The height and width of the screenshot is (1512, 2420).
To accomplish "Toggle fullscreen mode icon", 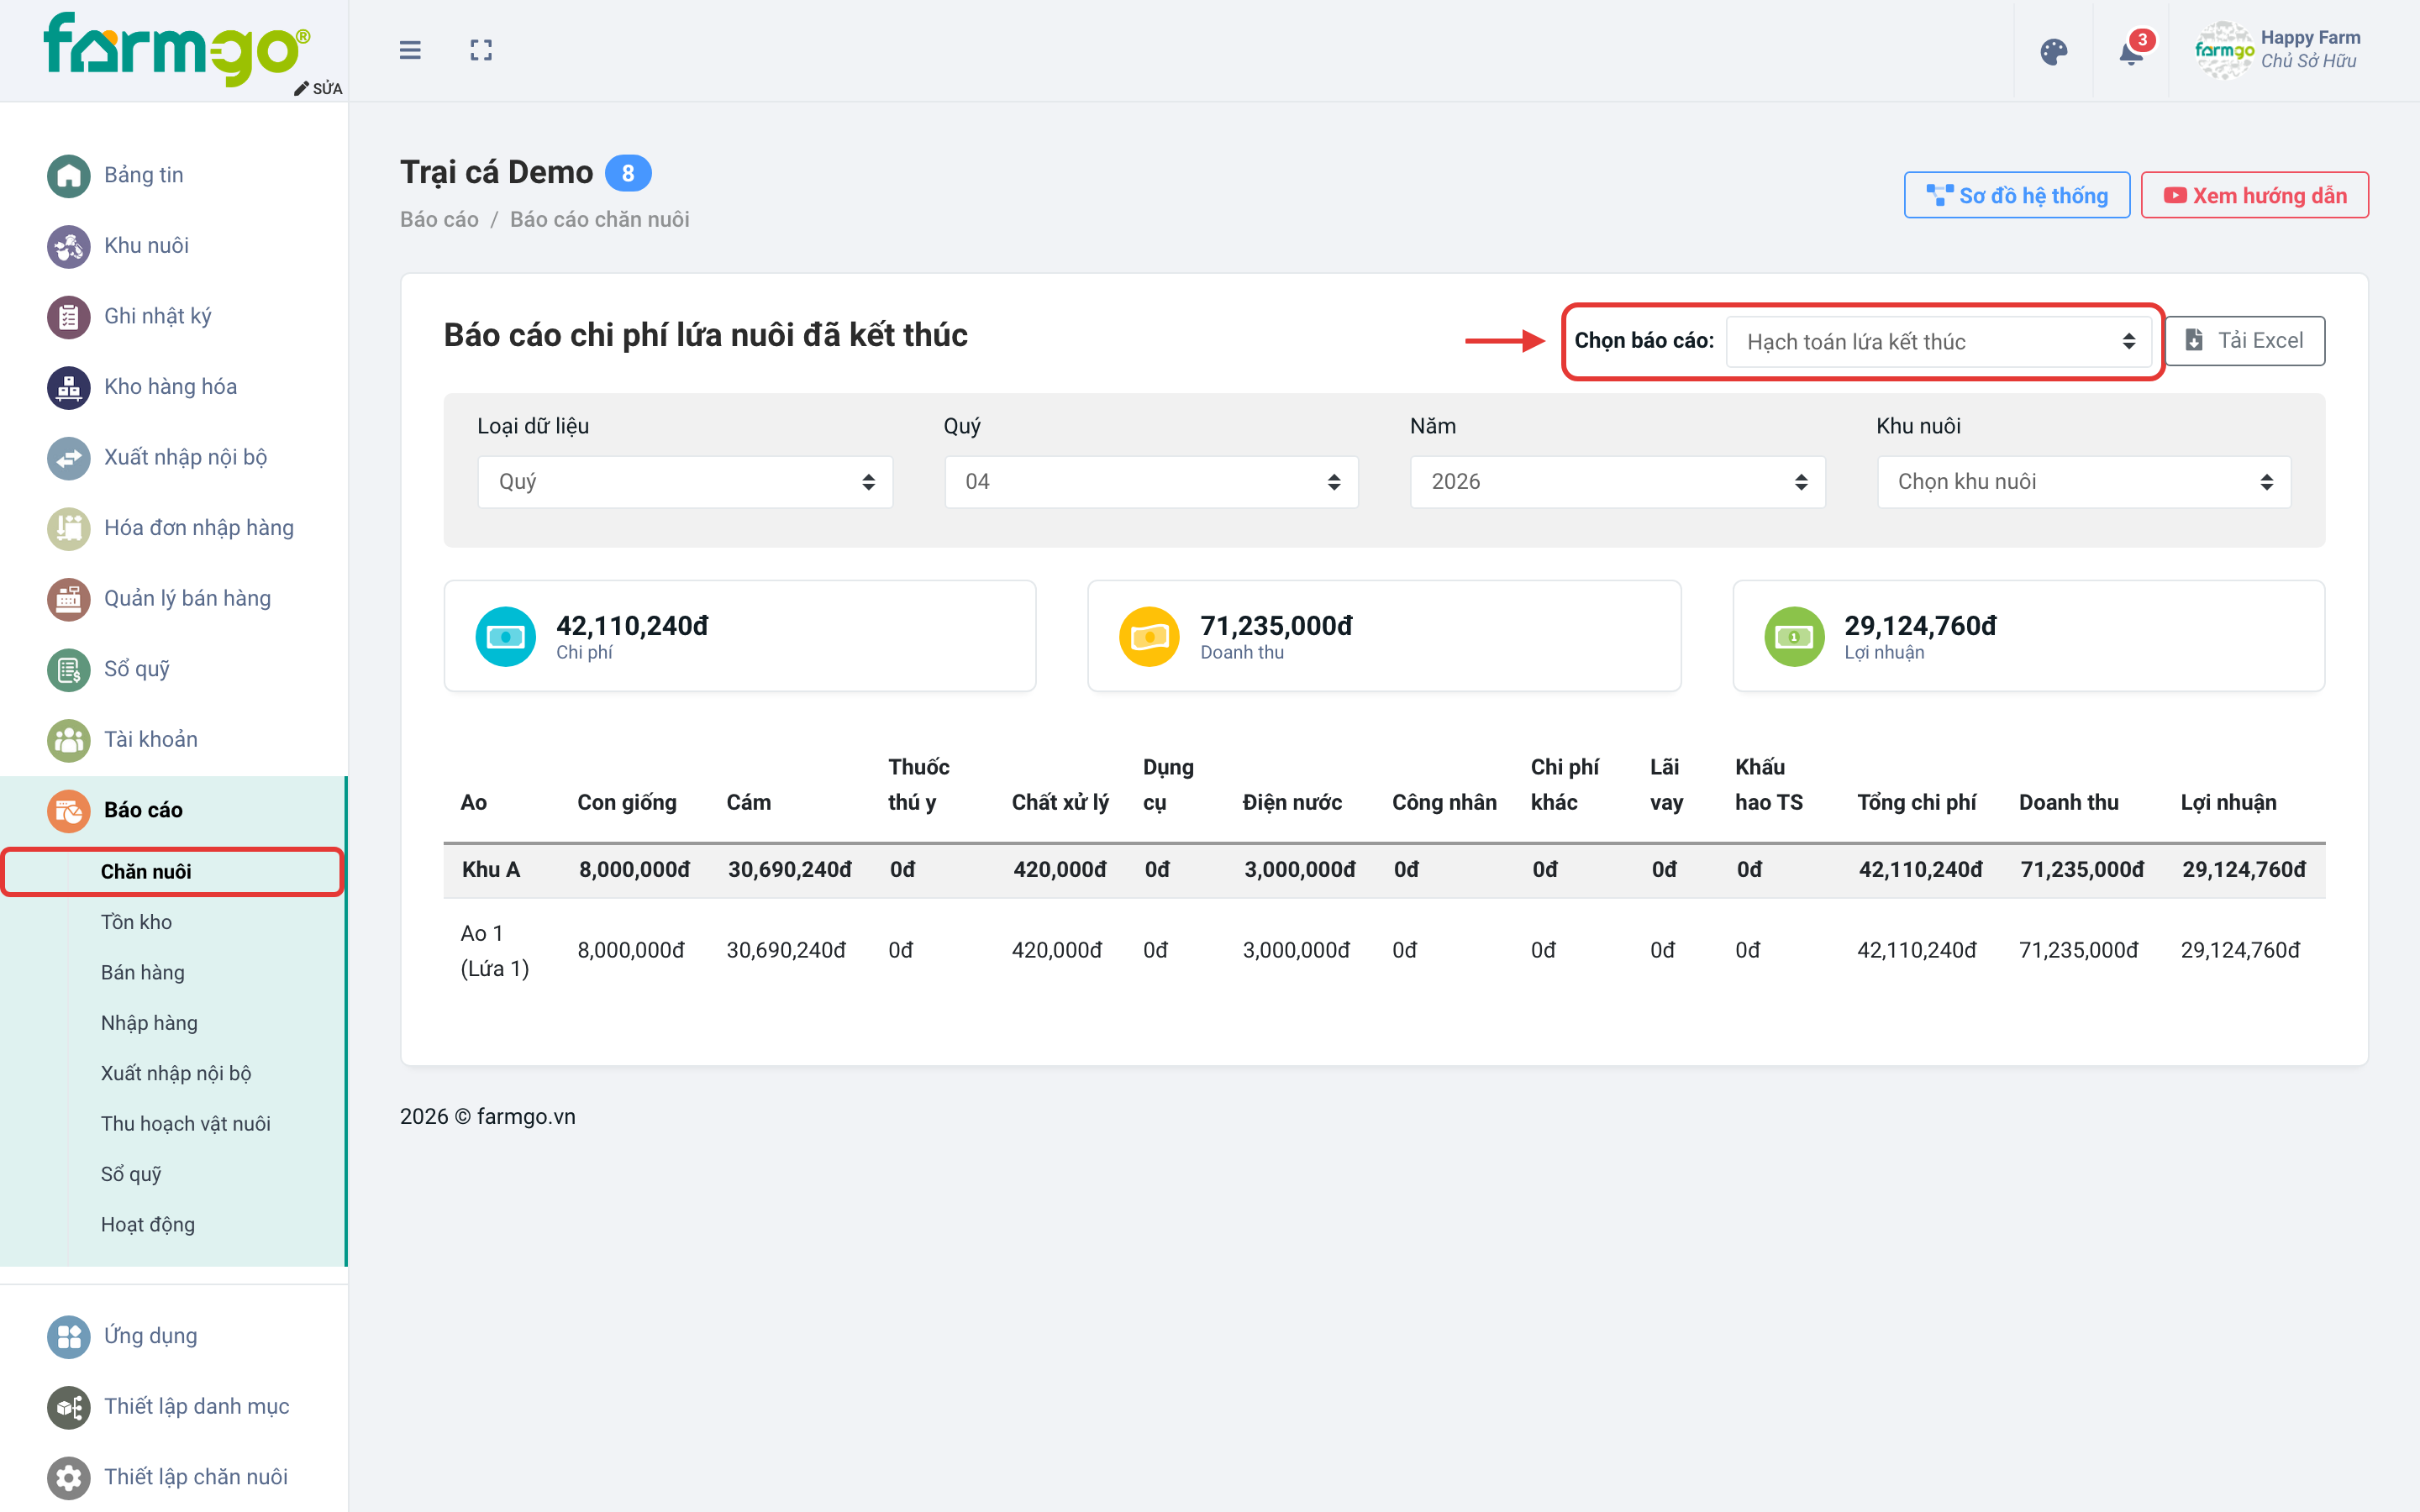I will coord(481,50).
